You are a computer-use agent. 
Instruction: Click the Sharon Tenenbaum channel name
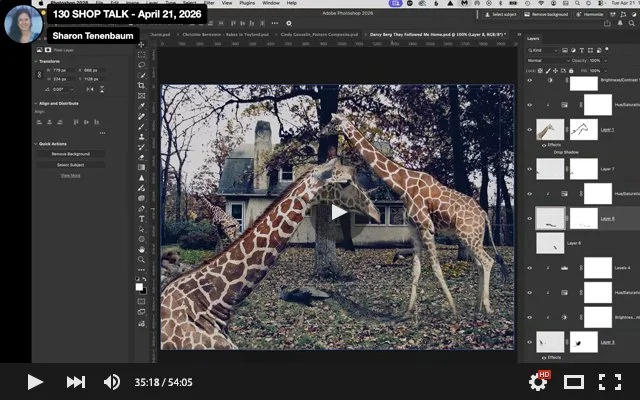[93, 36]
